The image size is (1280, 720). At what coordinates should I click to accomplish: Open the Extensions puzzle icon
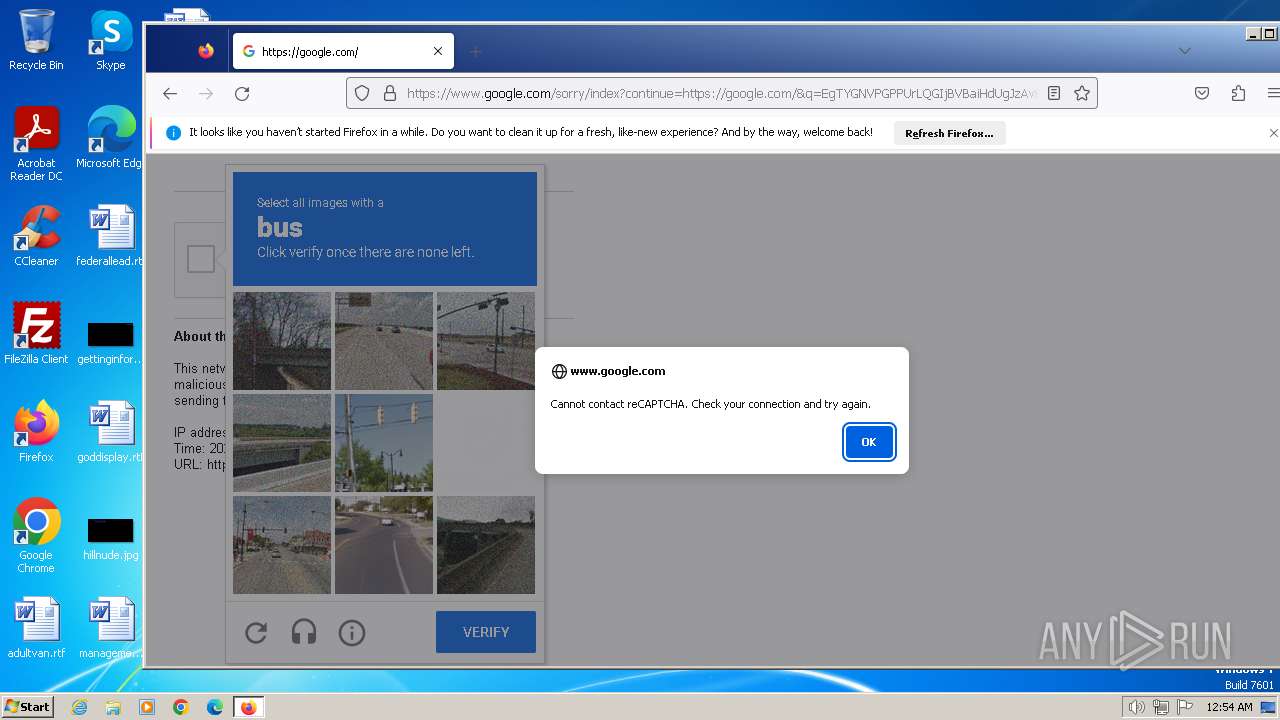(x=1238, y=93)
